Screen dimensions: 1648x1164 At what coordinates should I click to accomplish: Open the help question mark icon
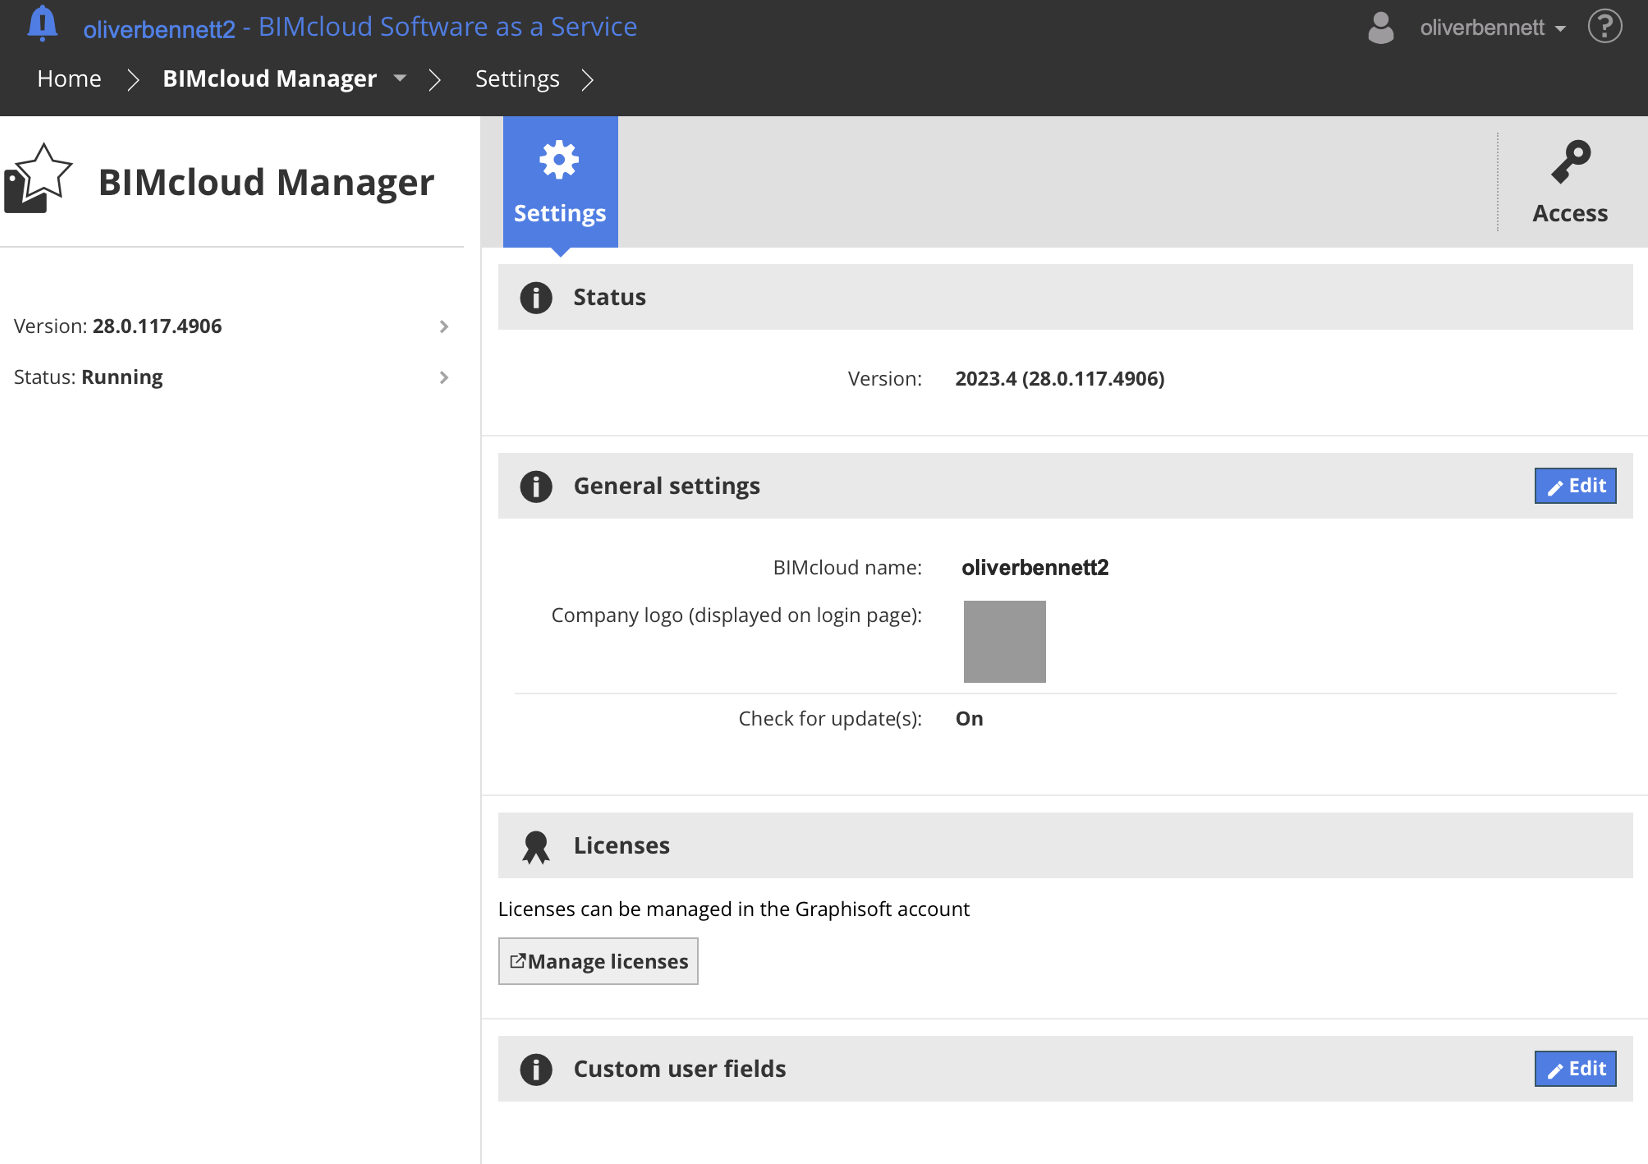pyautogui.click(x=1605, y=26)
